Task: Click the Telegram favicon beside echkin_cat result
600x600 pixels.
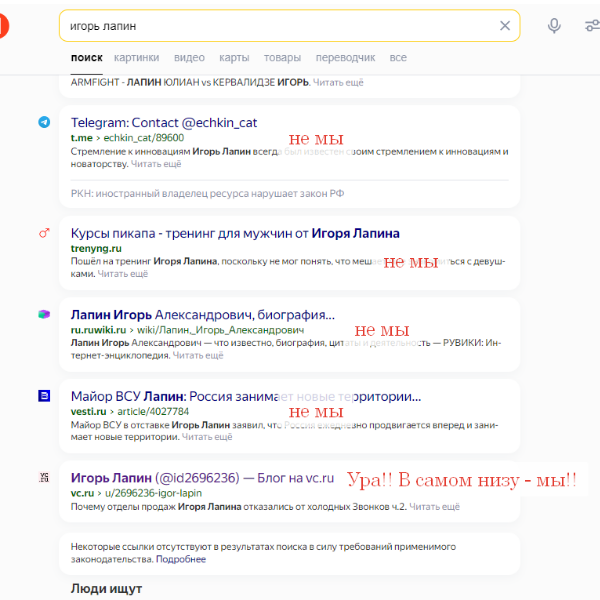Action: point(44,122)
